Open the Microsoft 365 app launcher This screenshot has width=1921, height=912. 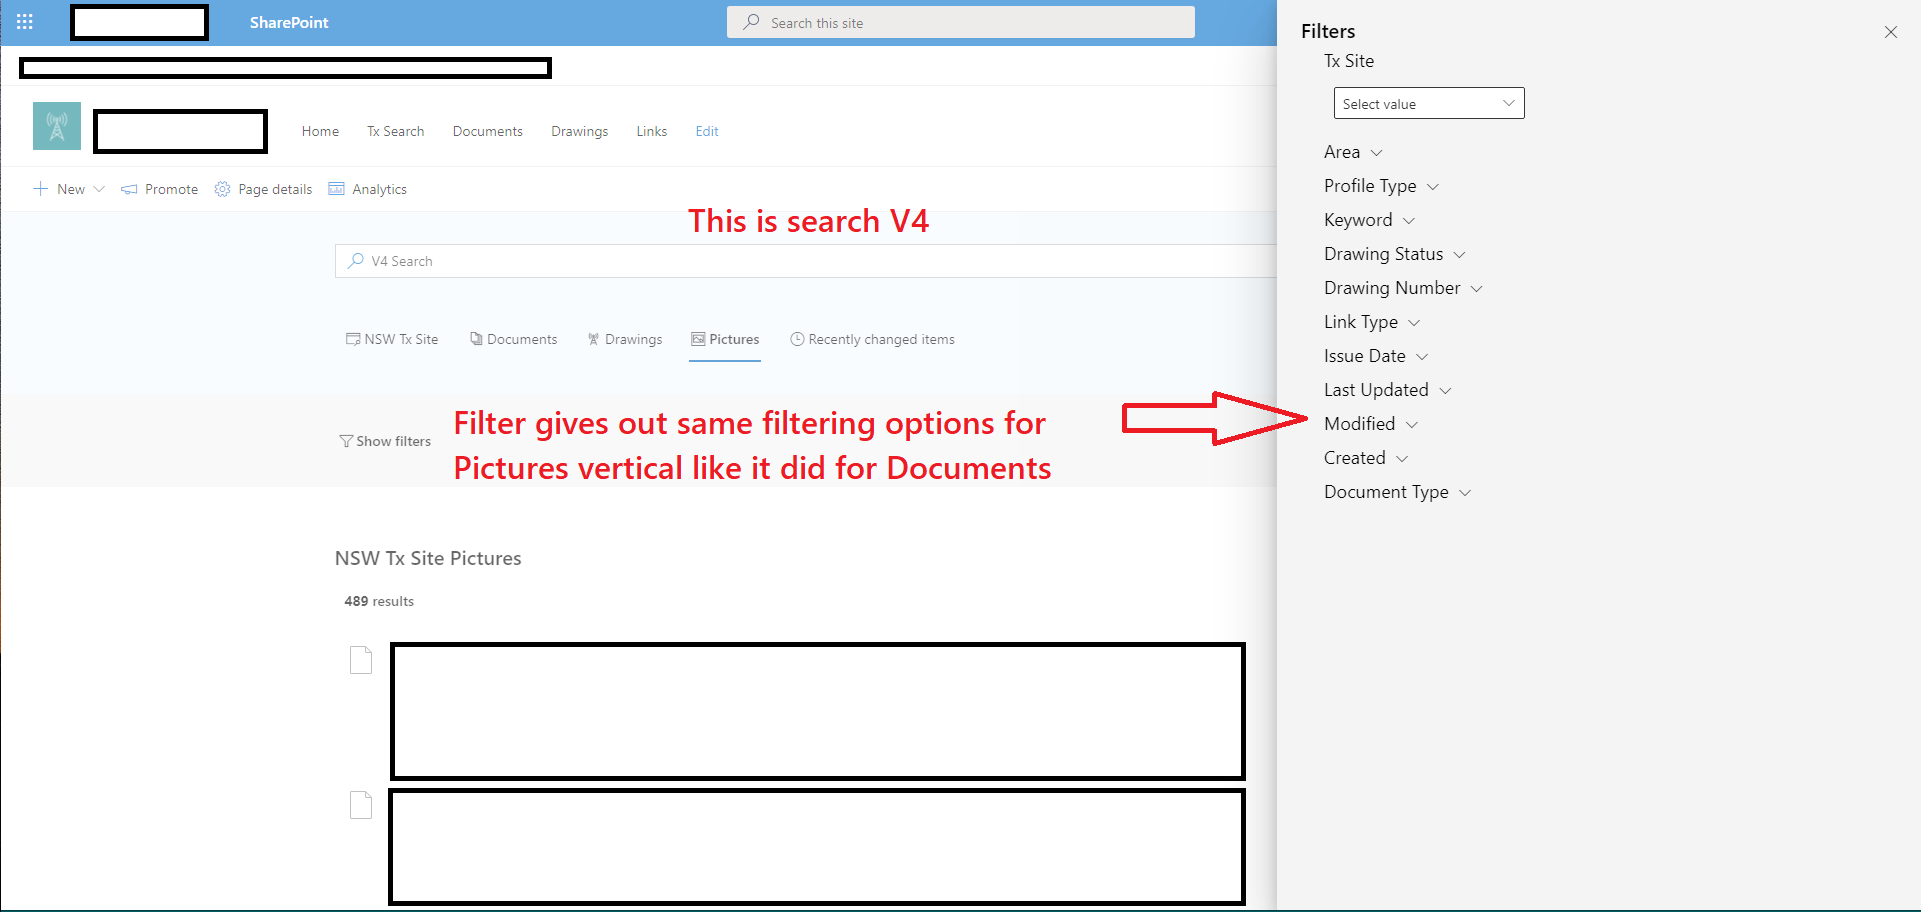pyautogui.click(x=24, y=22)
